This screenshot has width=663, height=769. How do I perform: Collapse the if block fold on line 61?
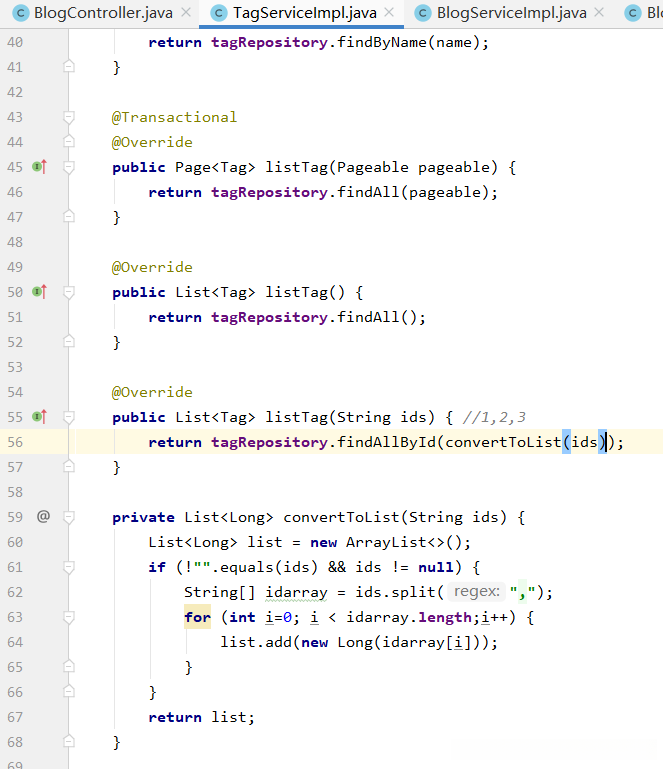point(69,567)
